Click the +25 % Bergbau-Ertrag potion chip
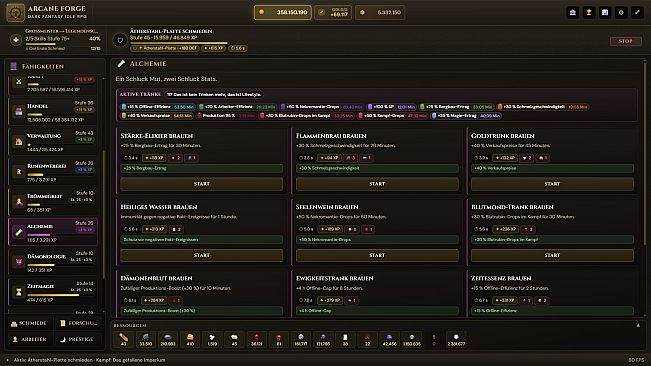Screen dimensions: 651x366 (457, 107)
